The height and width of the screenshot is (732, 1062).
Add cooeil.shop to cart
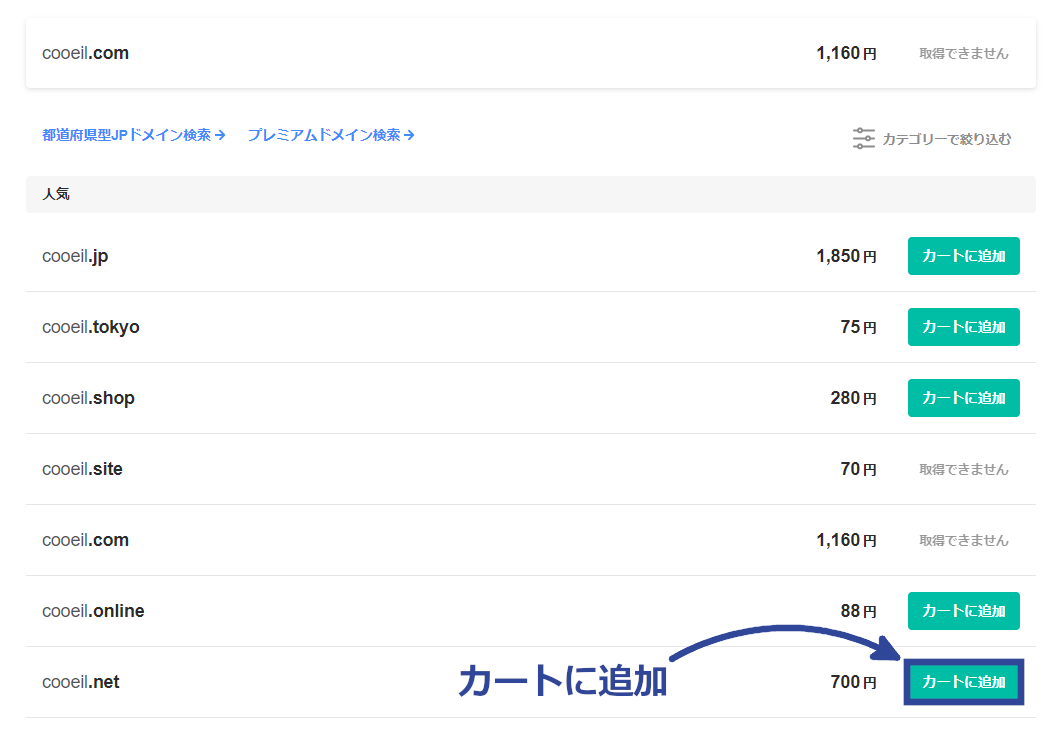(x=963, y=398)
